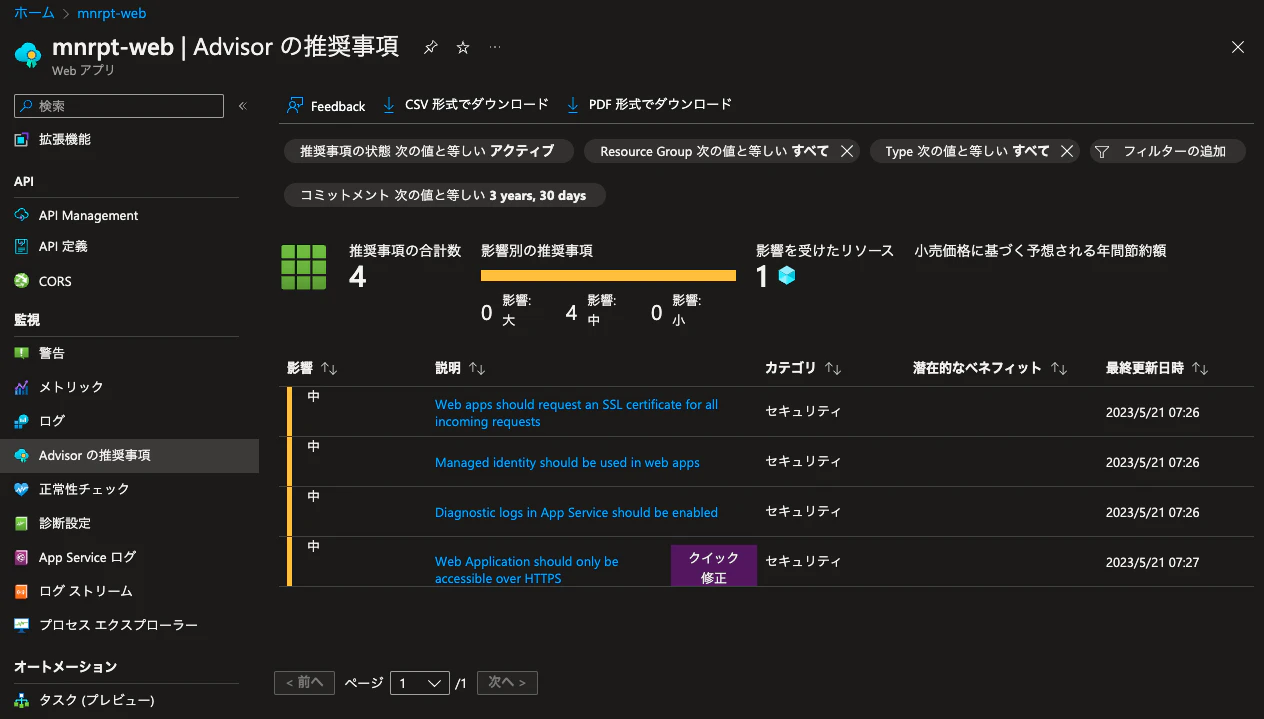This screenshot has width=1264, height=719.
Task: Open 推奨事項の状態 アクティブ filter
Action: pyautogui.click(x=428, y=151)
